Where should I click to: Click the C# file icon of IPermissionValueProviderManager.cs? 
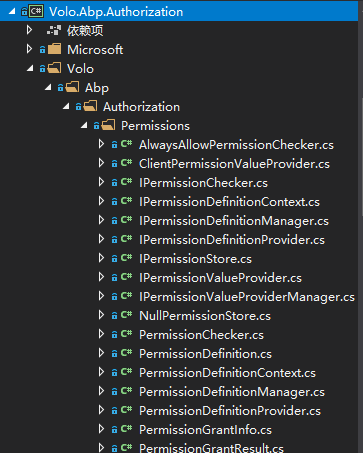pyautogui.click(x=126, y=296)
